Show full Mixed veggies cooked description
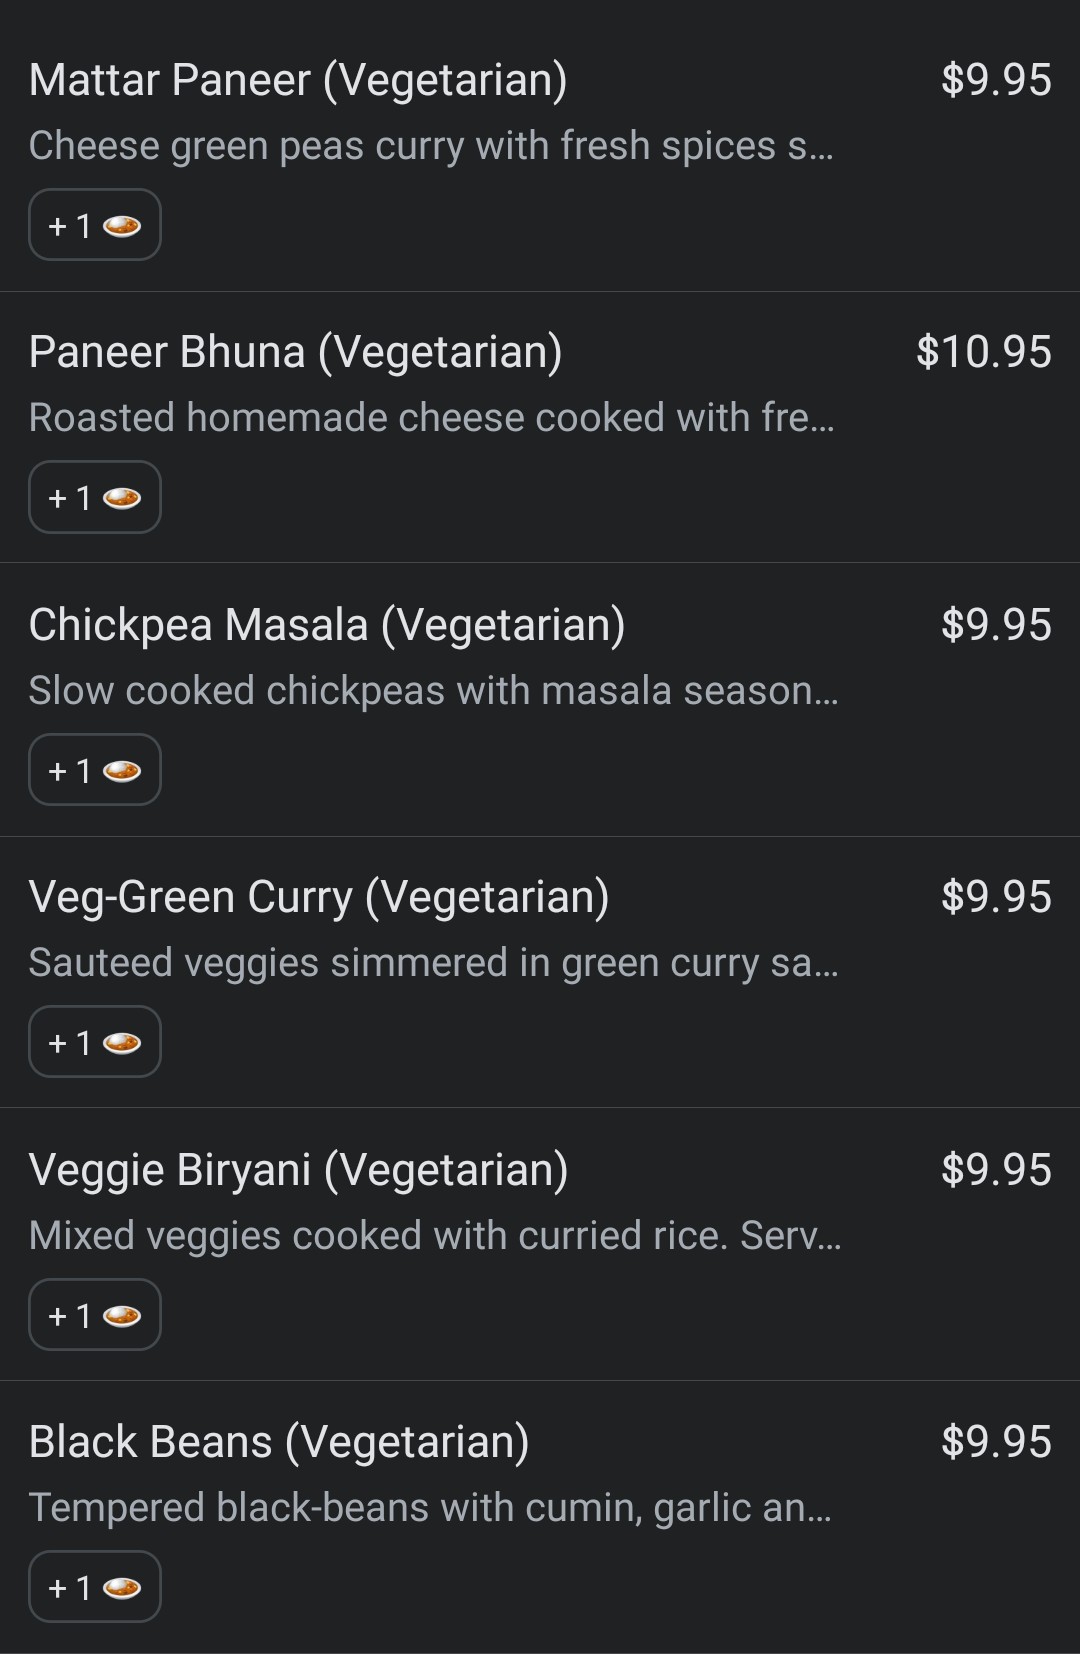This screenshot has height=1654, width=1080. pyautogui.click(x=435, y=1236)
